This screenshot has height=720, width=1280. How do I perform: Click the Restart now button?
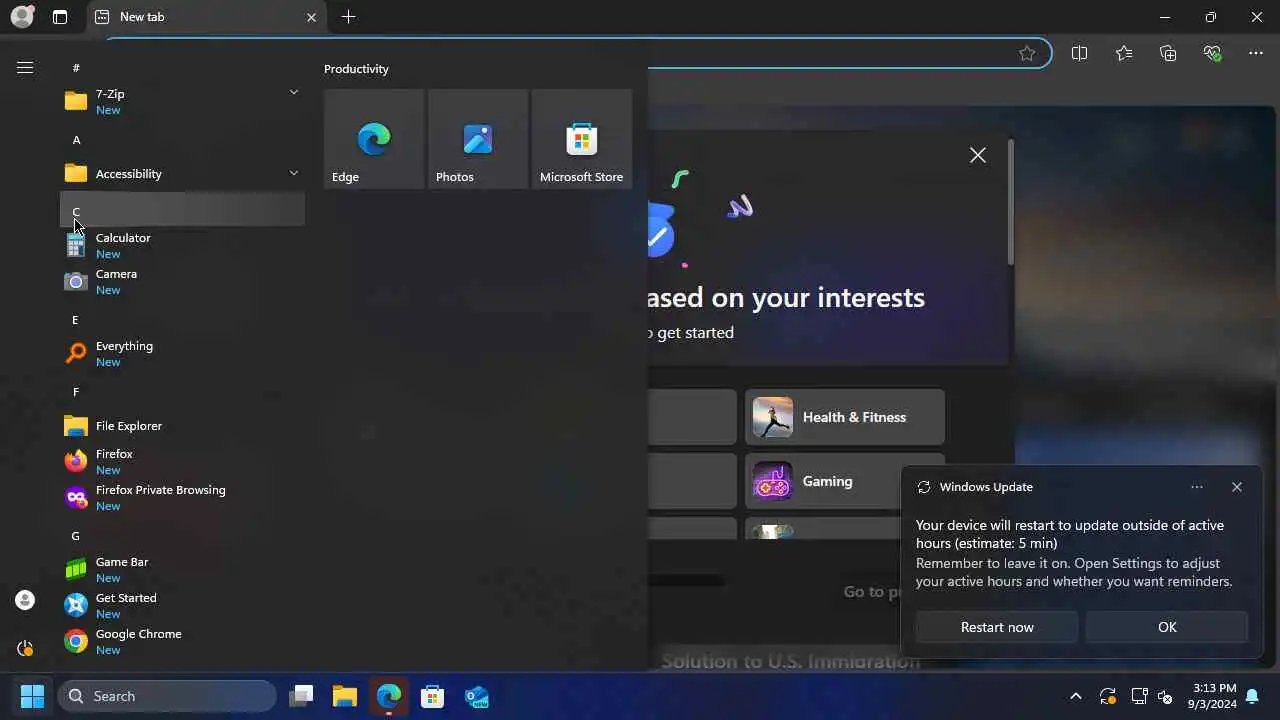[x=997, y=627]
